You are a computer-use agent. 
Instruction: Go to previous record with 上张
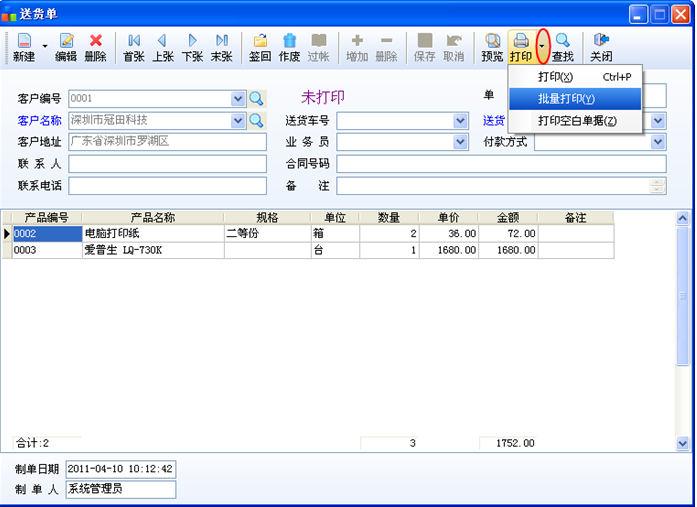coord(163,47)
